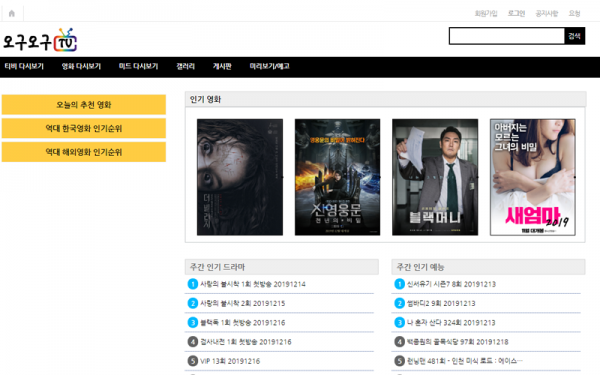
Task: Open the 미드 다시보기 menu
Action: [x=138, y=66]
